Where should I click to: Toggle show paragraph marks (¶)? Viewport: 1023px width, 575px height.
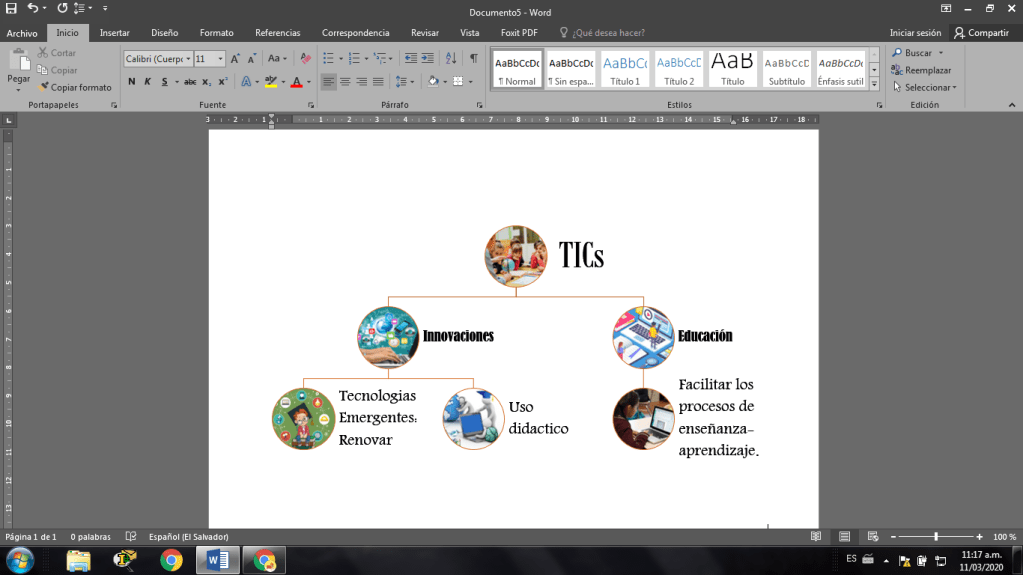(x=473, y=59)
